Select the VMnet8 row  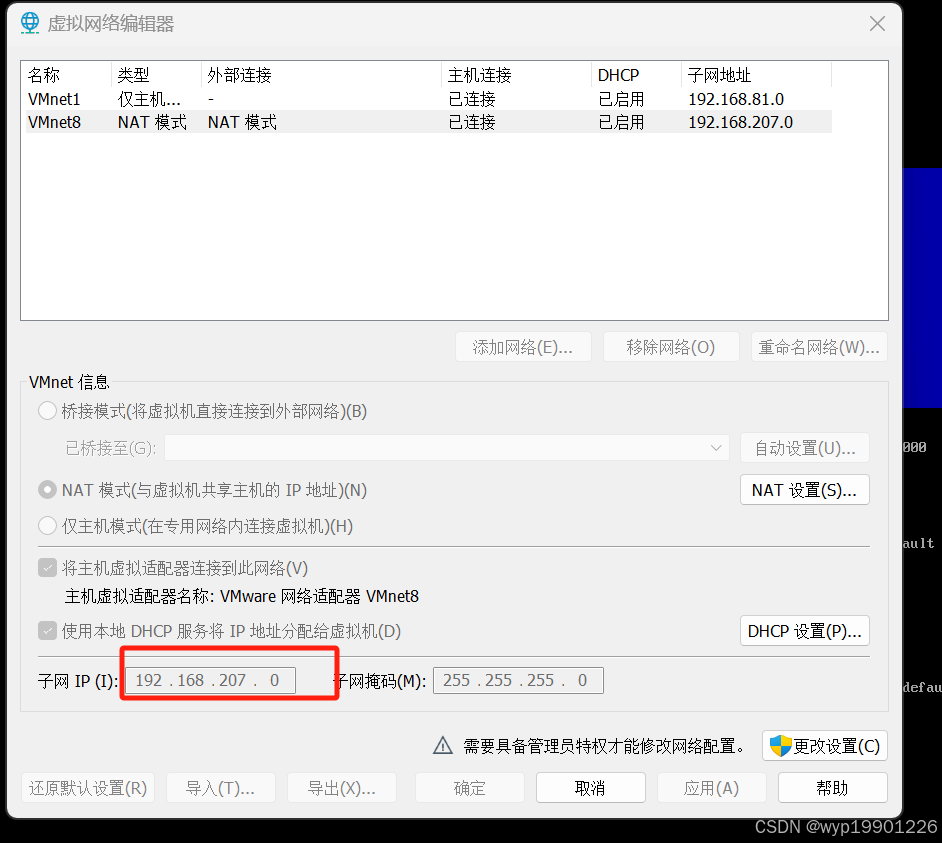point(429,122)
